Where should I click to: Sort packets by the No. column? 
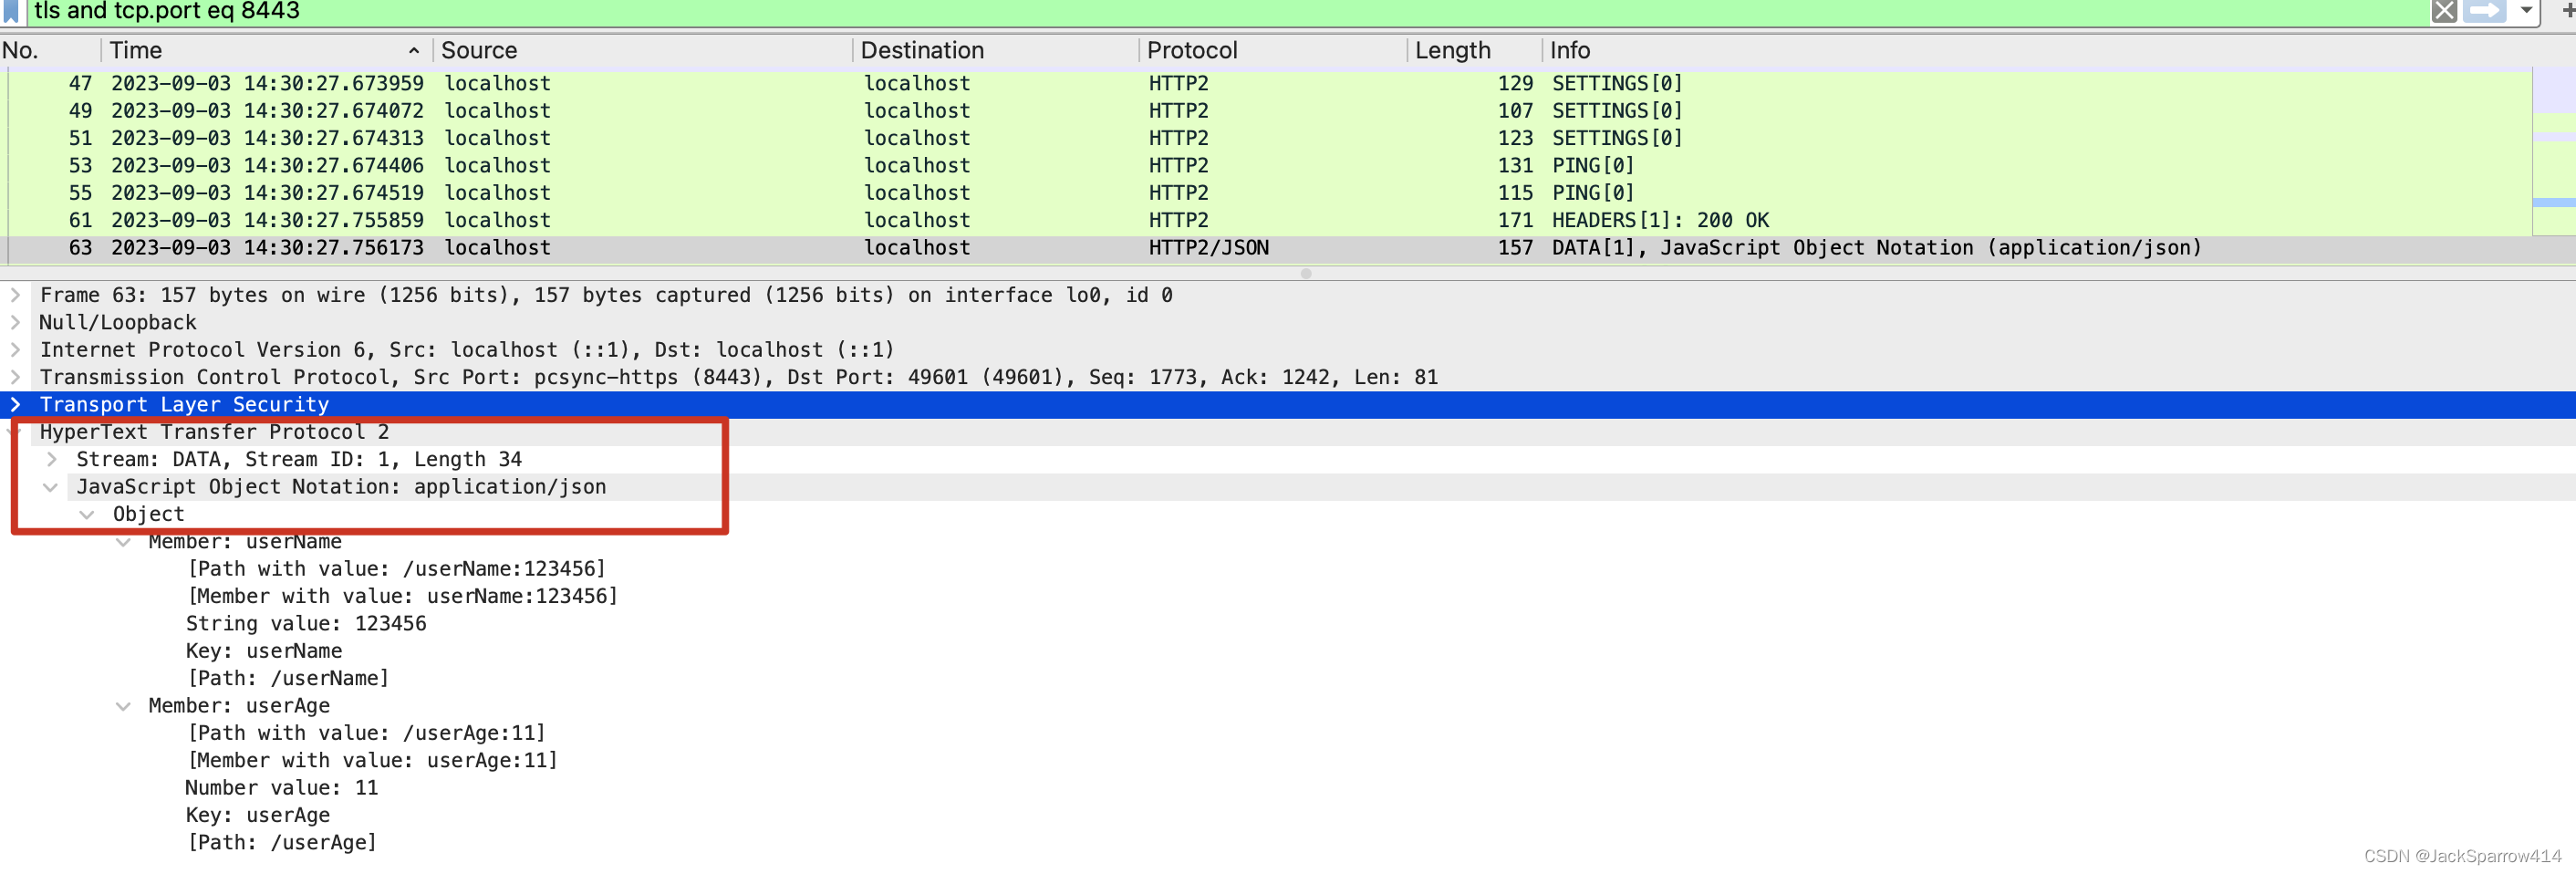(50, 50)
